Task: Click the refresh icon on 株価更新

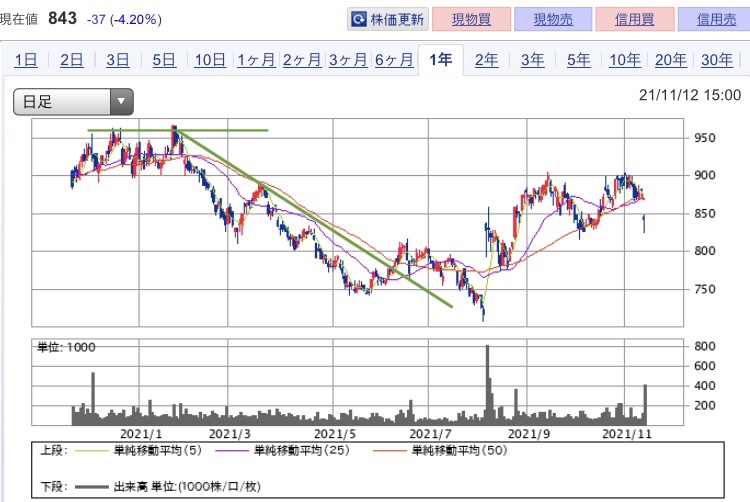Action: [x=359, y=20]
